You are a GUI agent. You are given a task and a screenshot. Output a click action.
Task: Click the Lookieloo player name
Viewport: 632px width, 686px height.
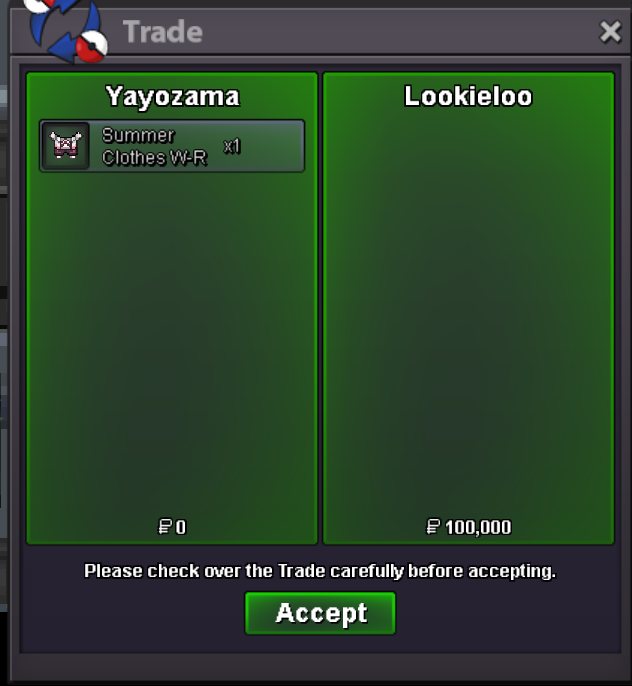468,96
